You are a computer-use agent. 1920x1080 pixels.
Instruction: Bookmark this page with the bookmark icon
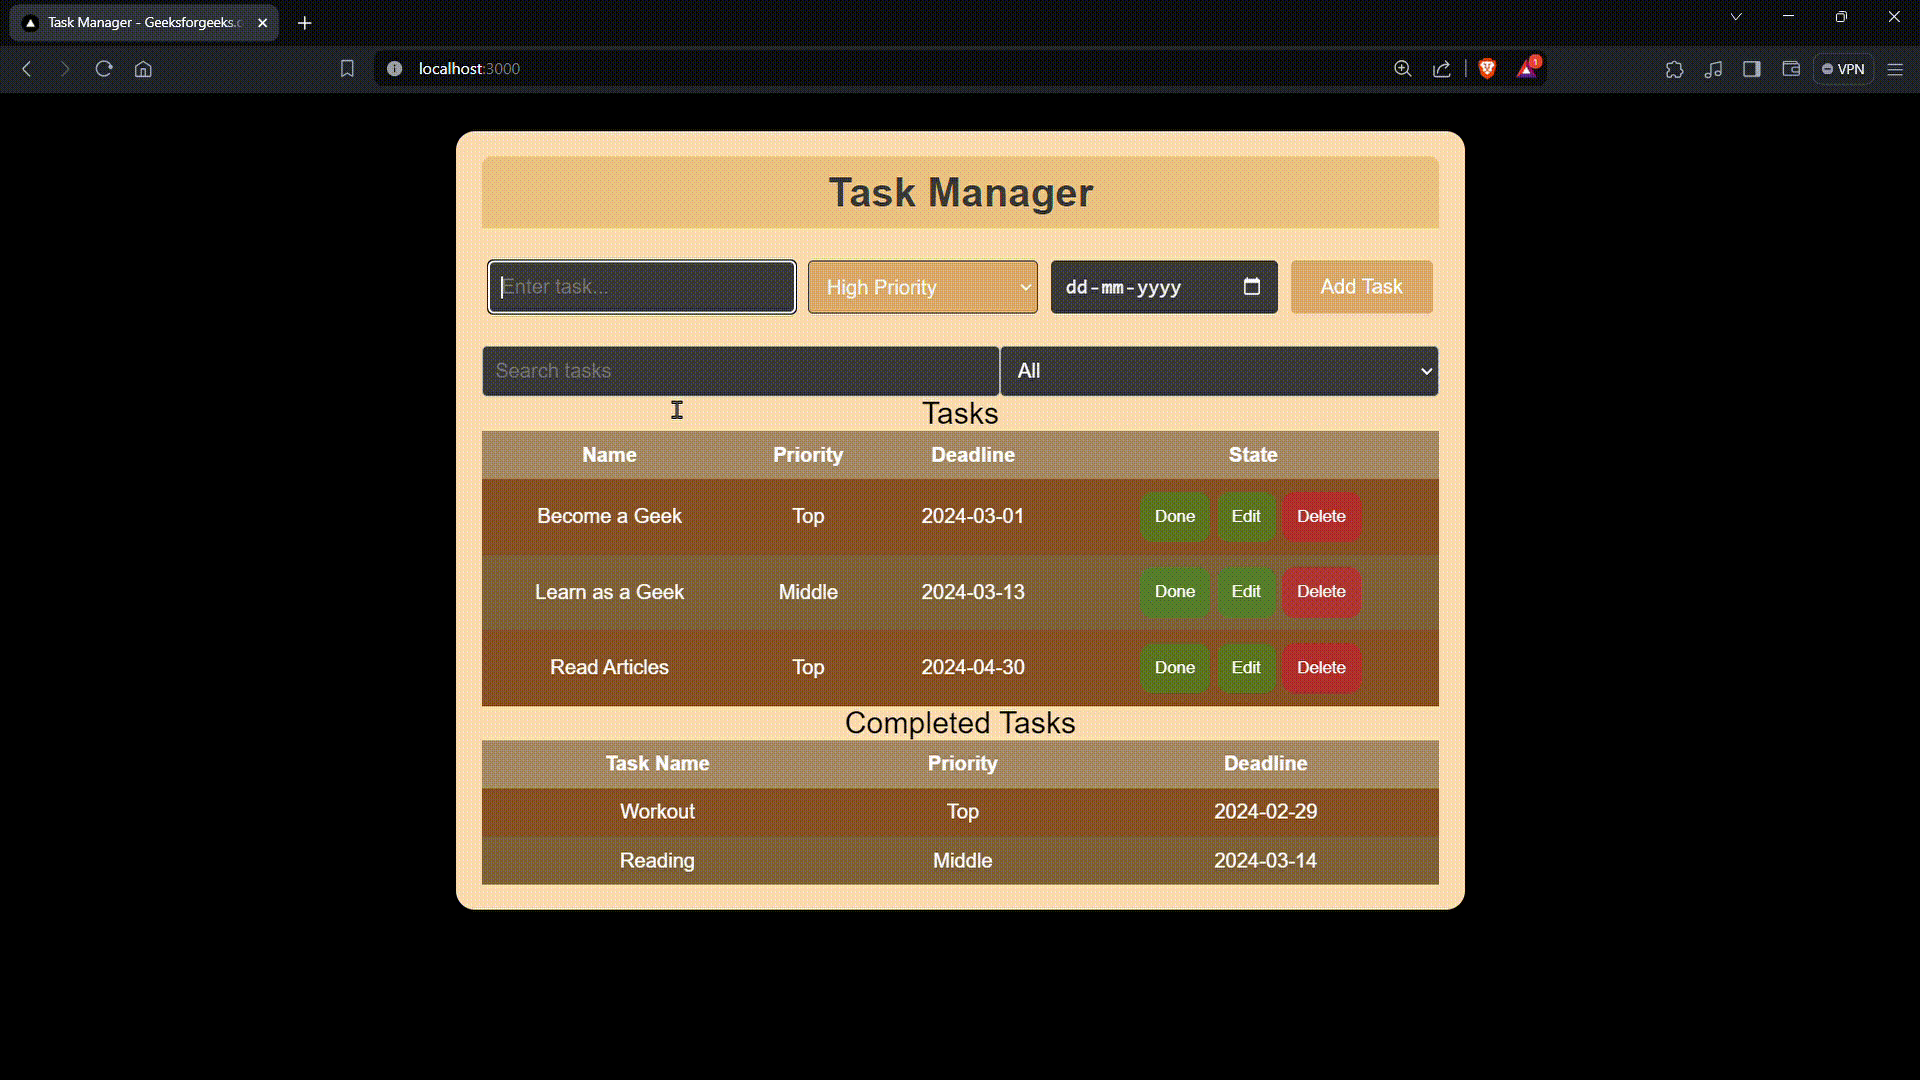pyautogui.click(x=347, y=69)
